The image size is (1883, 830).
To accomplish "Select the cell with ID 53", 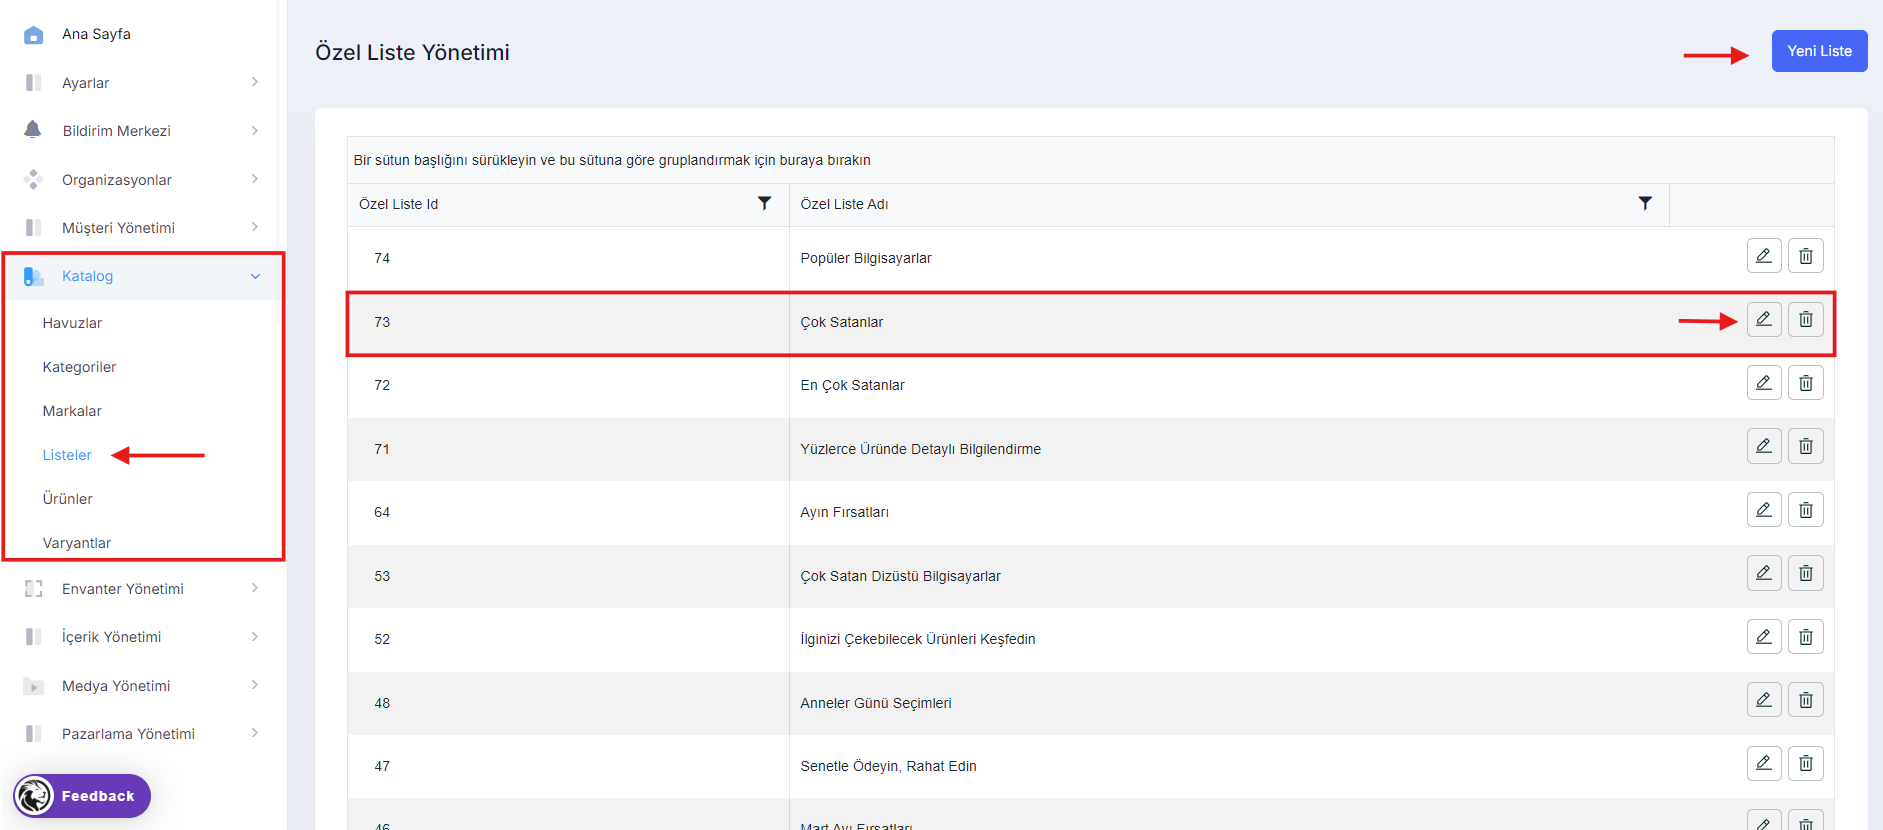I will tap(568, 576).
